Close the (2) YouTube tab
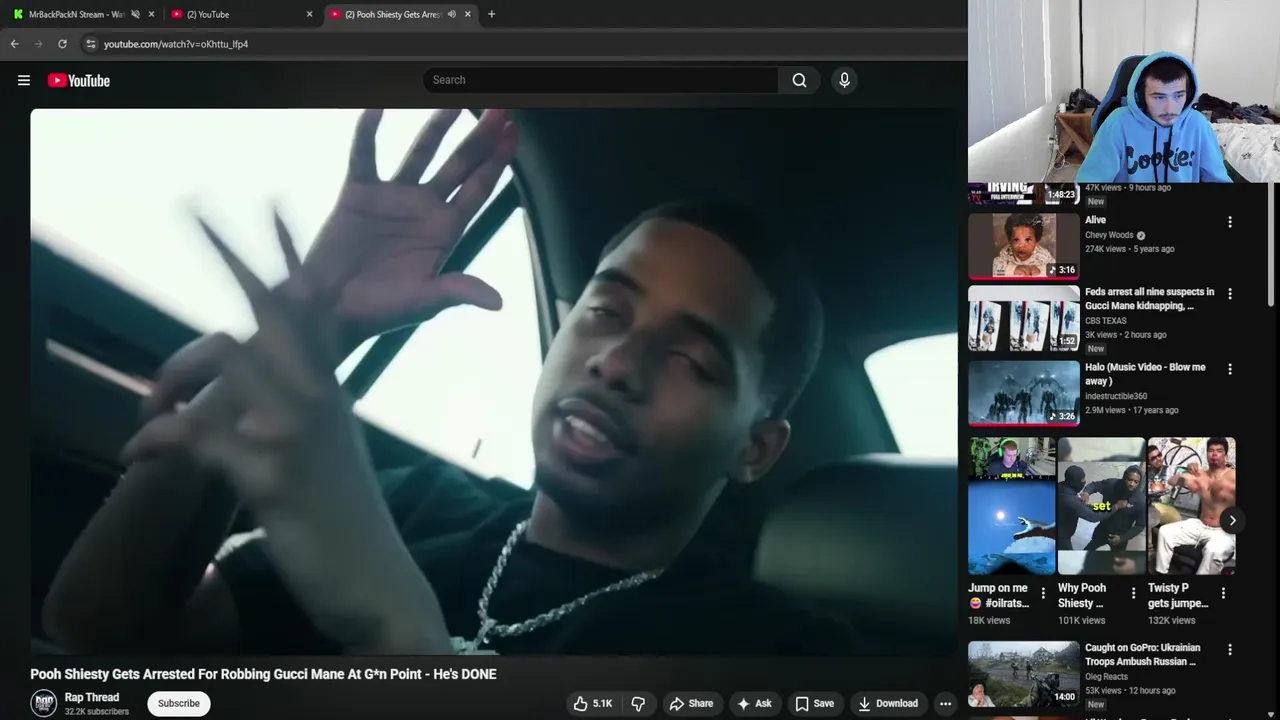The image size is (1280, 720). (309, 14)
